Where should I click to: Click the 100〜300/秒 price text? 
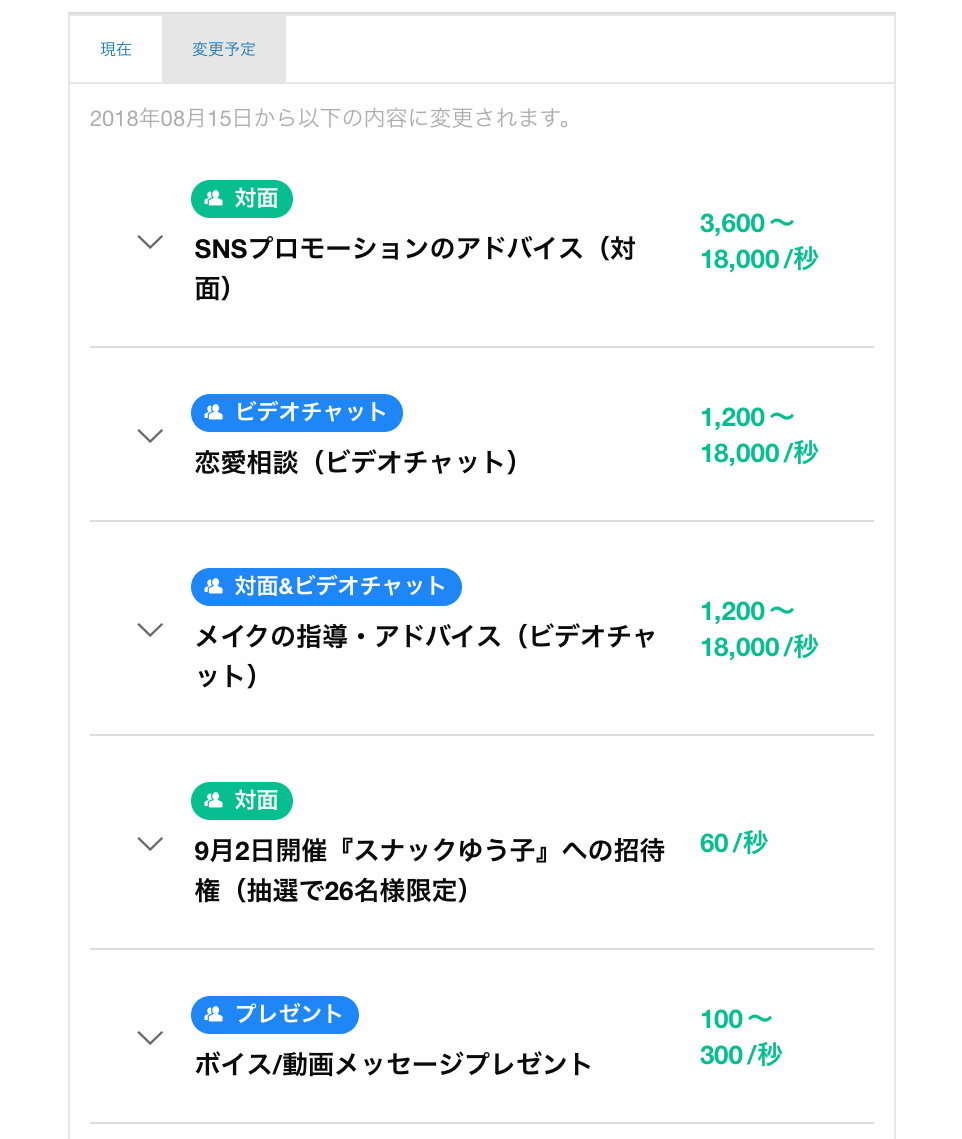[x=740, y=1037]
